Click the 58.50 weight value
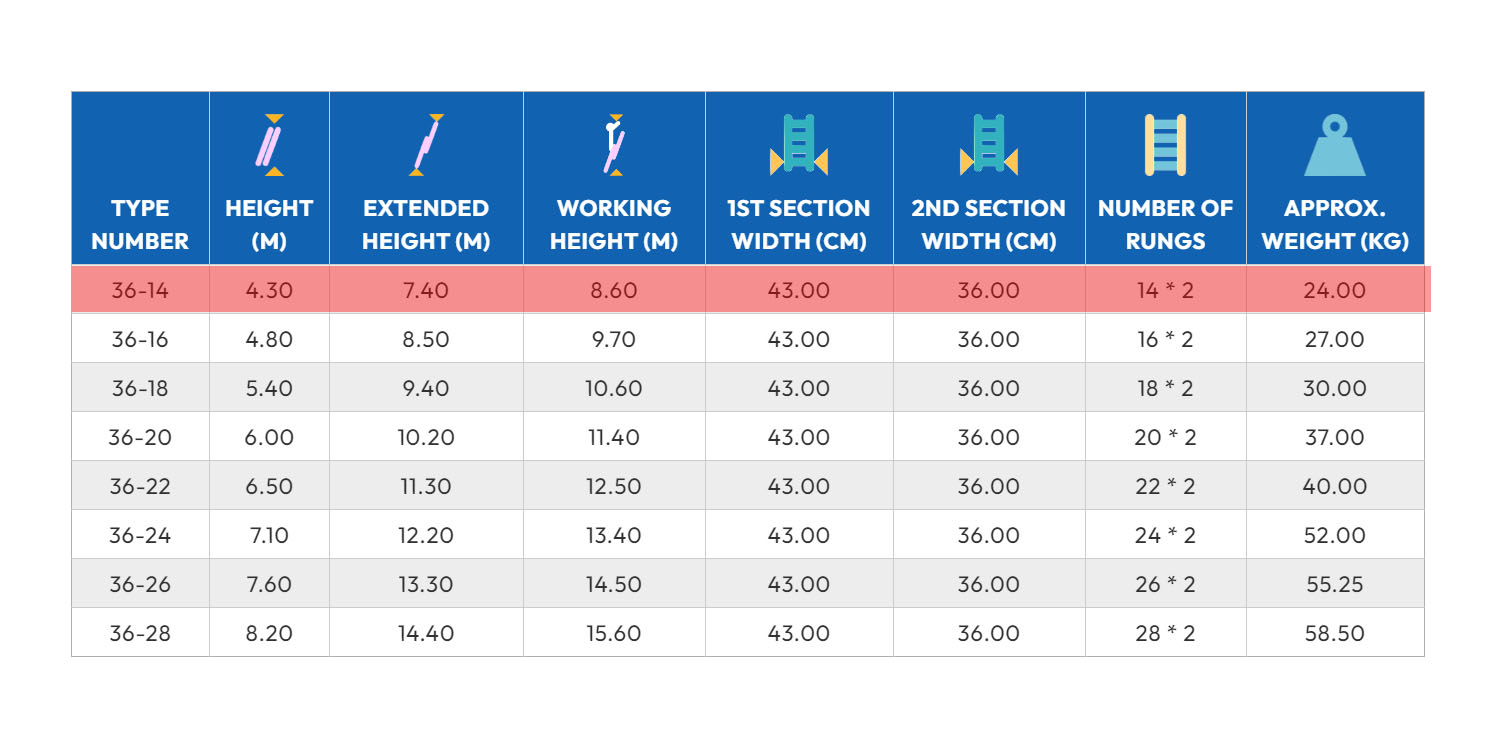The width and height of the screenshot is (1500, 750). pos(1334,634)
